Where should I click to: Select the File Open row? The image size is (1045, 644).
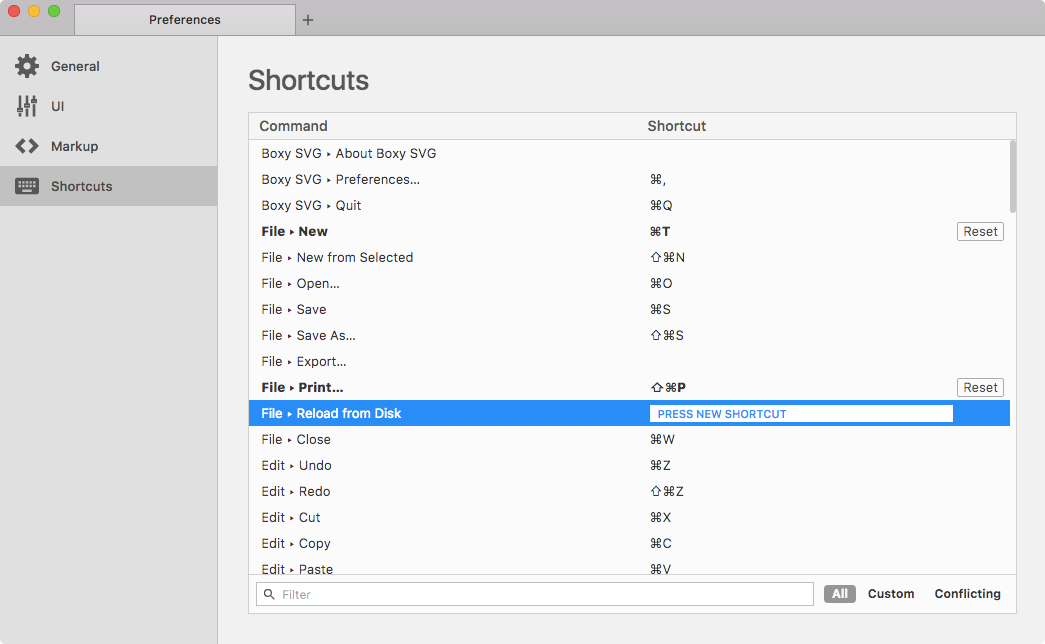629,283
